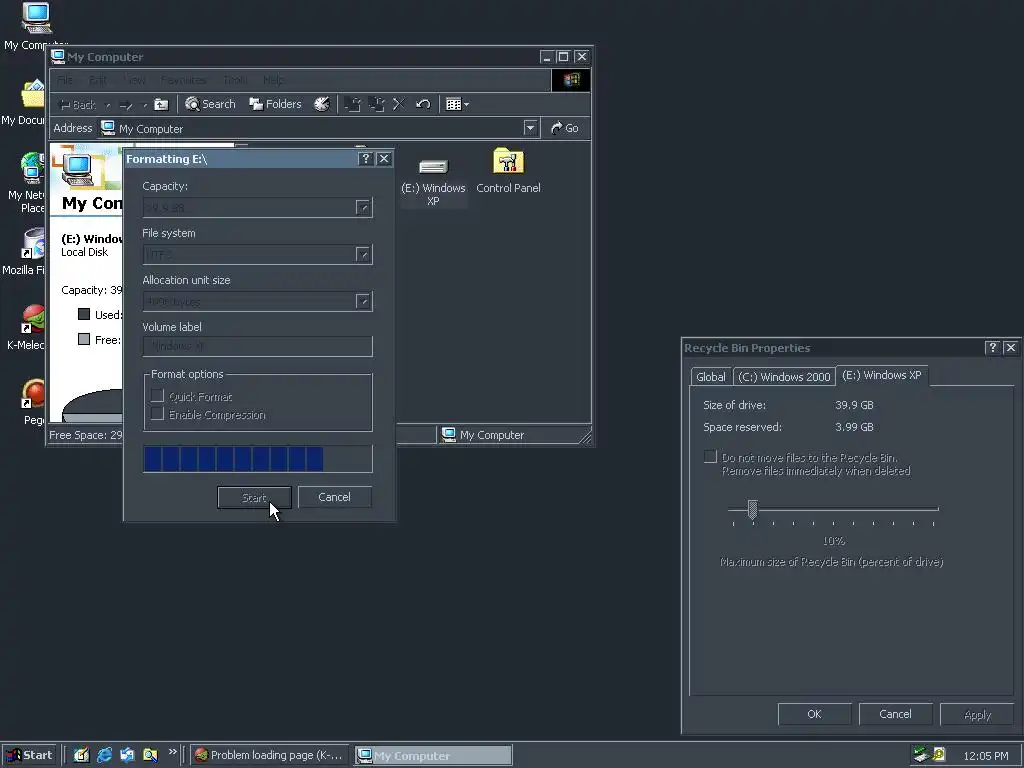Open Tools menu in My Computer
The width and height of the screenshot is (1024, 768).
coord(235,80)
